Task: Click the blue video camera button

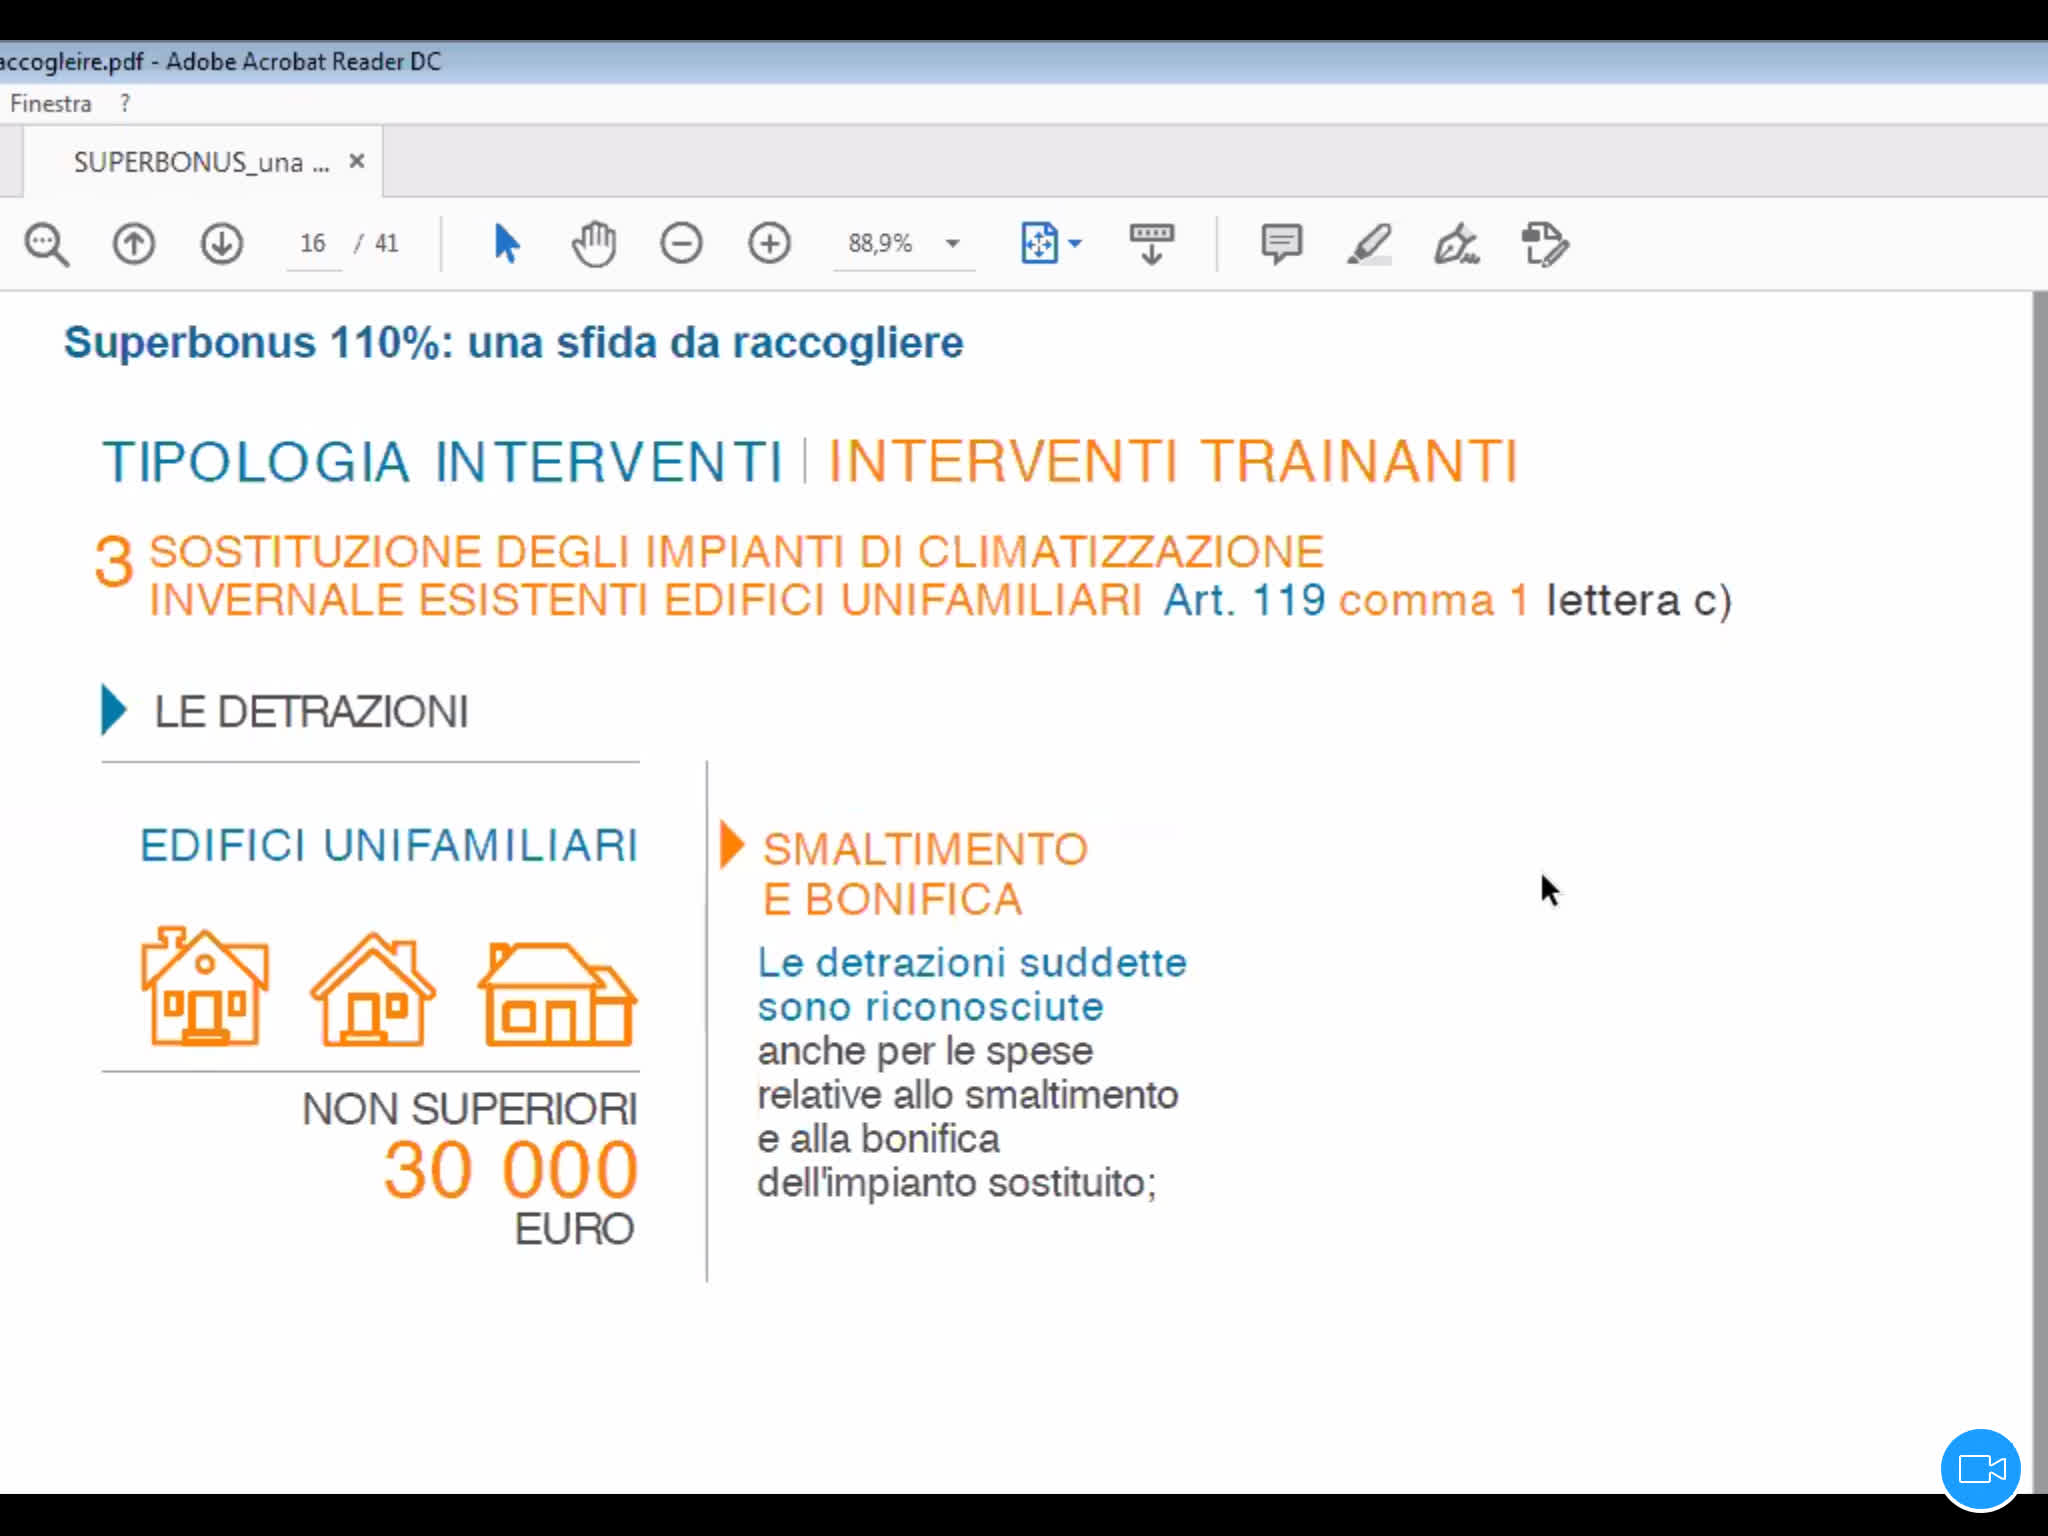Action: pyautogui.click(x=1980, y=1469)
